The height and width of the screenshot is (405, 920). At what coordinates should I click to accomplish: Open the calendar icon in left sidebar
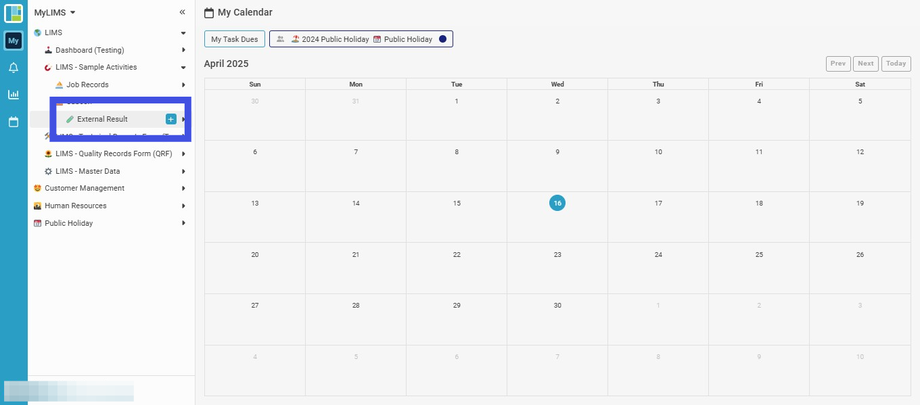[13, 122]
